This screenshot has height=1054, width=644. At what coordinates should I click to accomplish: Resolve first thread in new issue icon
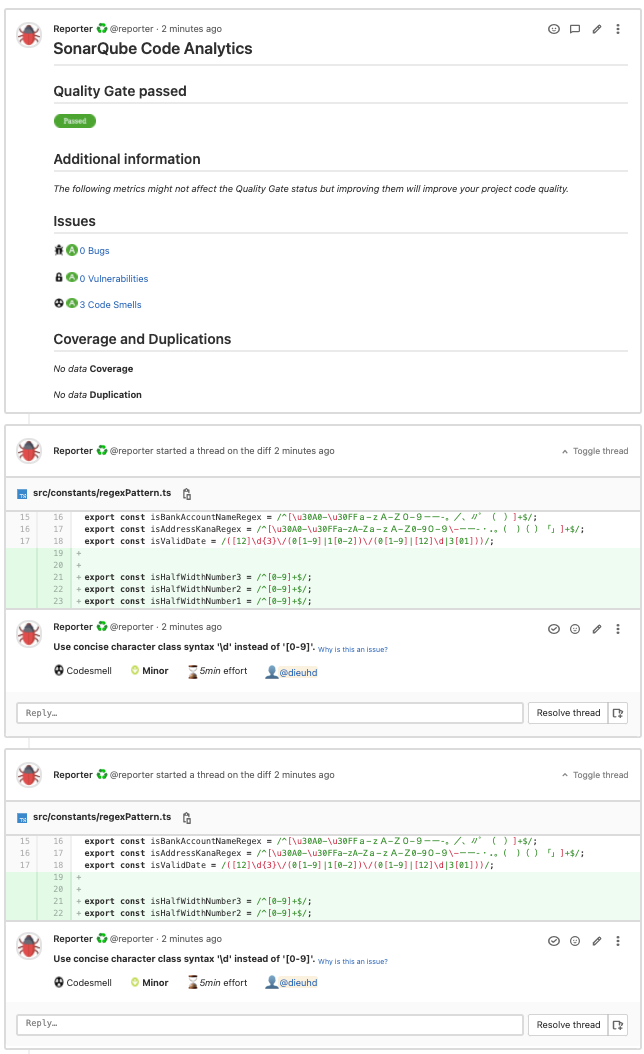click(618, 713)
